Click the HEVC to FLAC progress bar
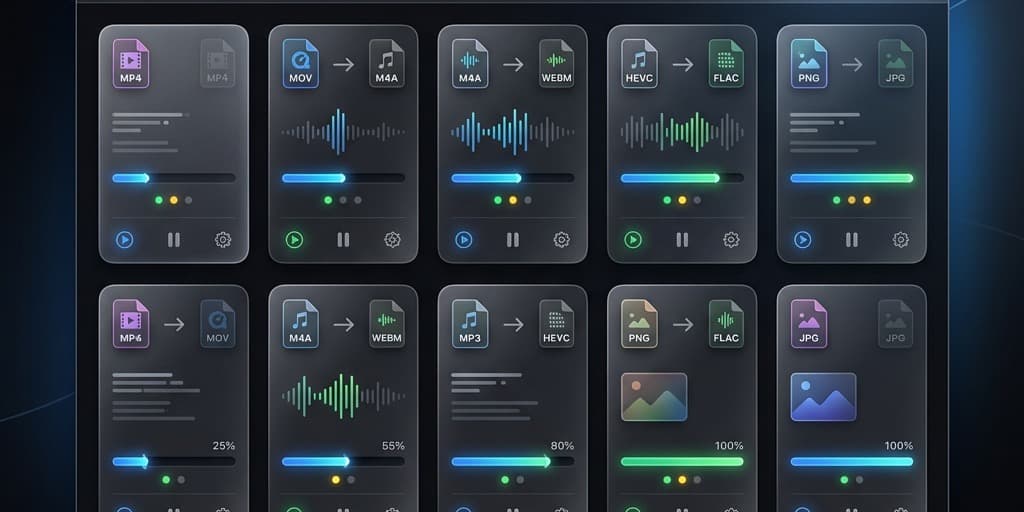This screenshot has height=512, width=1024. pos(682,178)
